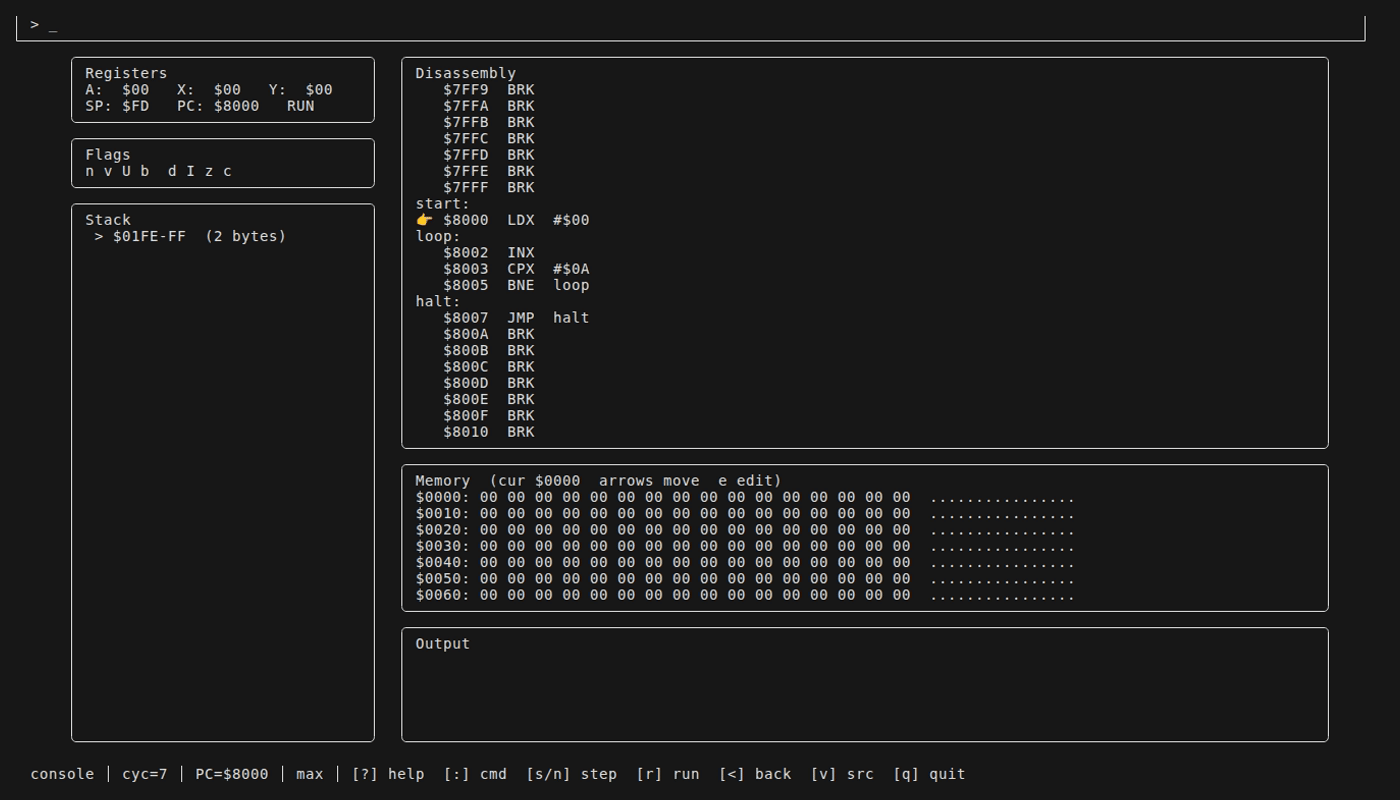Select the $8000 LDX #$00 instruction
This screenshot has width=1400, height=800.
point(516,220)
